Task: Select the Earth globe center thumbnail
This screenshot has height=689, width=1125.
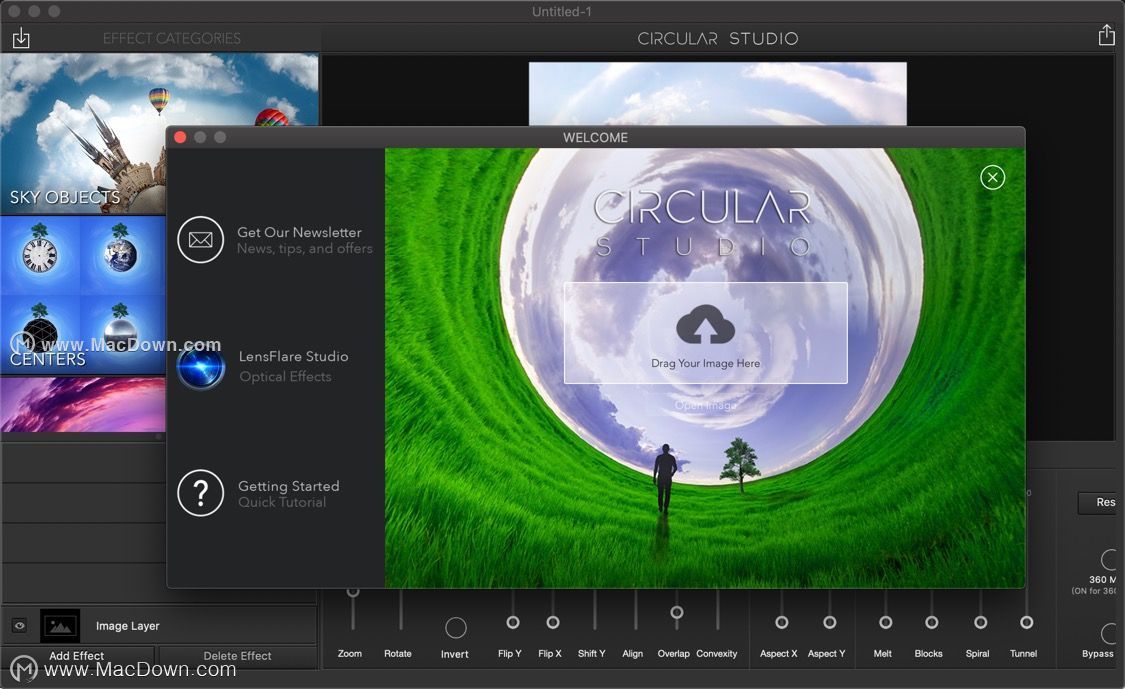Action: pos(121,253)
